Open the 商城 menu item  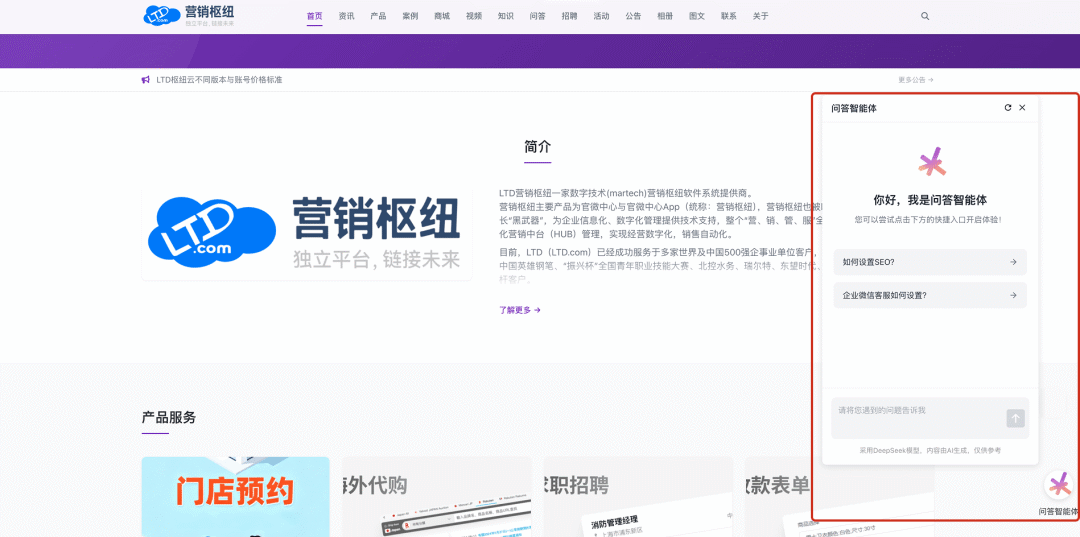[442, 16]
